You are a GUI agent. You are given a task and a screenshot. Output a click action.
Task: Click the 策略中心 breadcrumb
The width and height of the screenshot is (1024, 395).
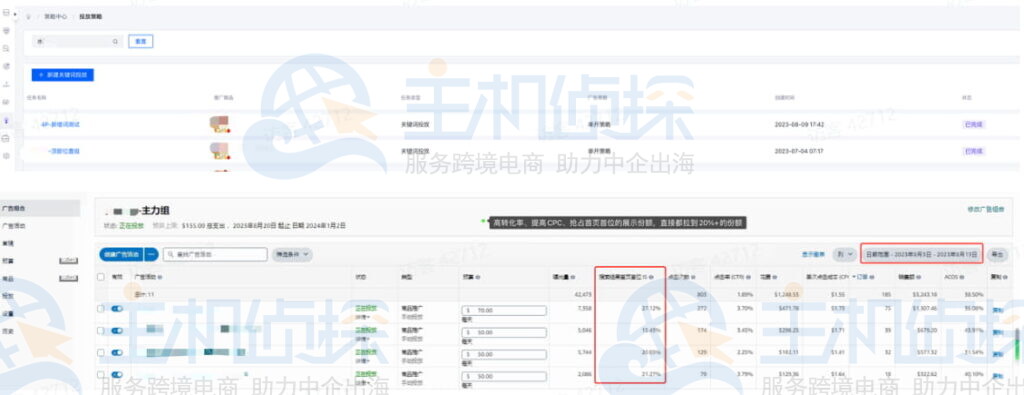click(x=56, y=16)
